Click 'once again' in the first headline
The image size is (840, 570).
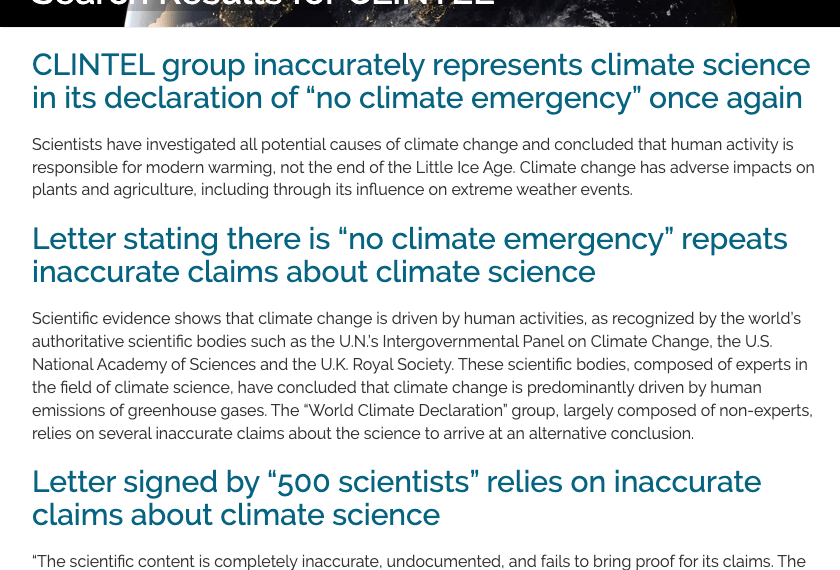tap(725, 99)
